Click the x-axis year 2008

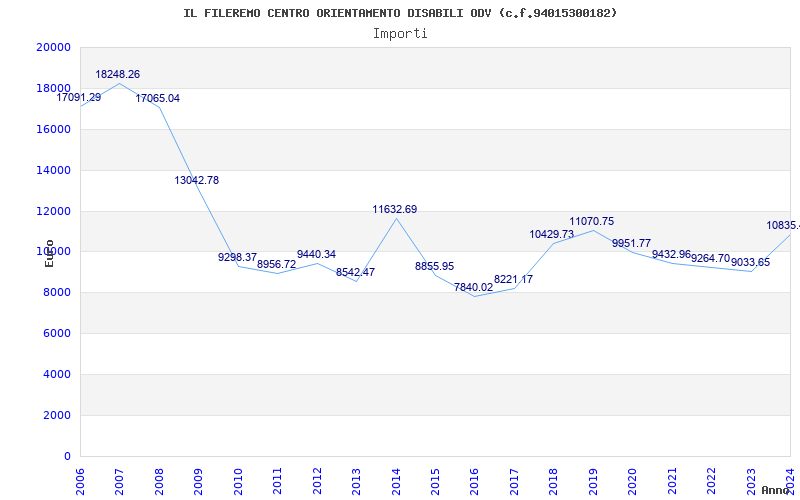(159, 481)
